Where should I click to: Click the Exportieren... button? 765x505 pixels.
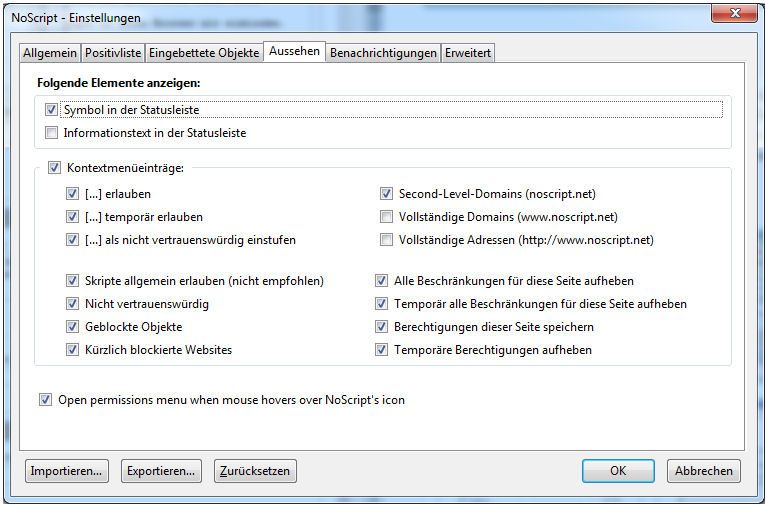[x=161, y=471]
